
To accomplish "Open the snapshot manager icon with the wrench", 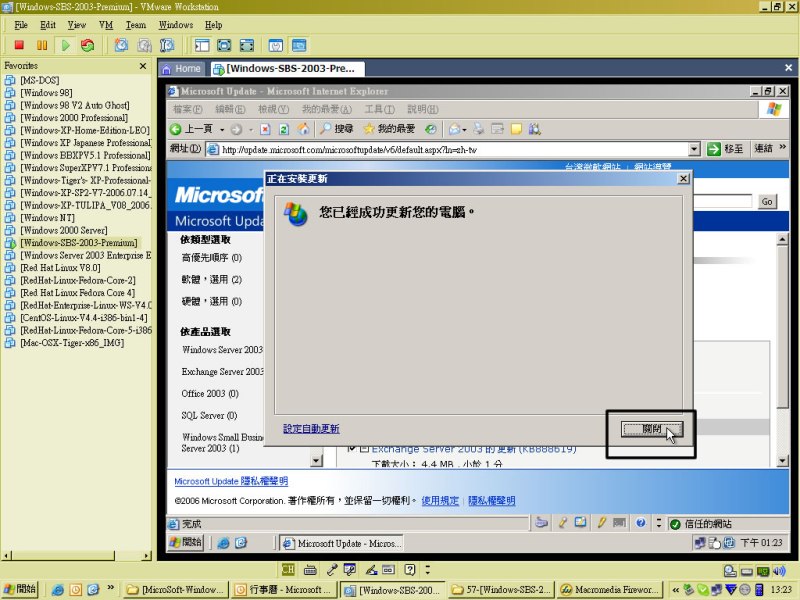I will (167, 45).
